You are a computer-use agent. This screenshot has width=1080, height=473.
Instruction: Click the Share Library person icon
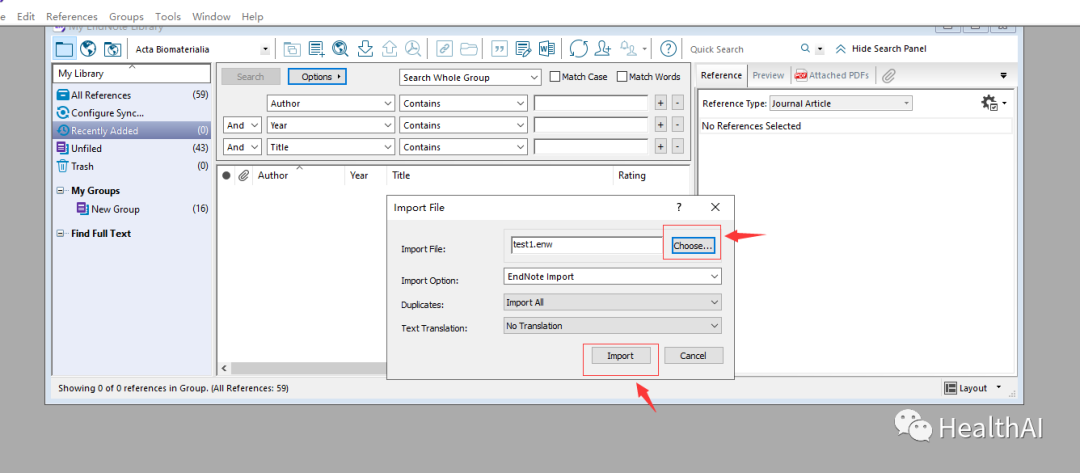coord(603,49)
